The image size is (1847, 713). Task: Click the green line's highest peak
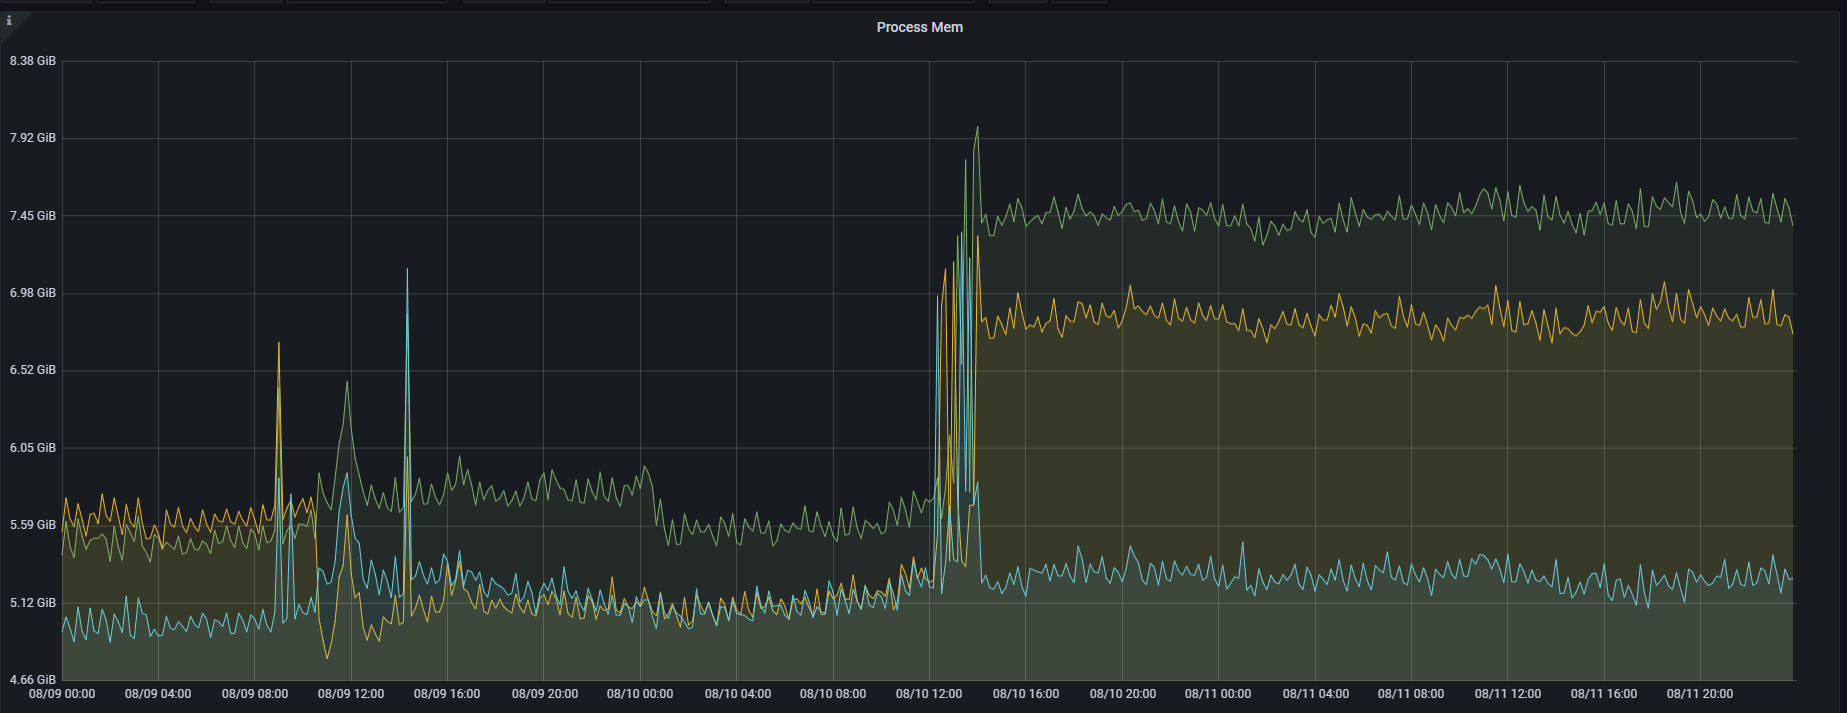click(x=977, y=128)
